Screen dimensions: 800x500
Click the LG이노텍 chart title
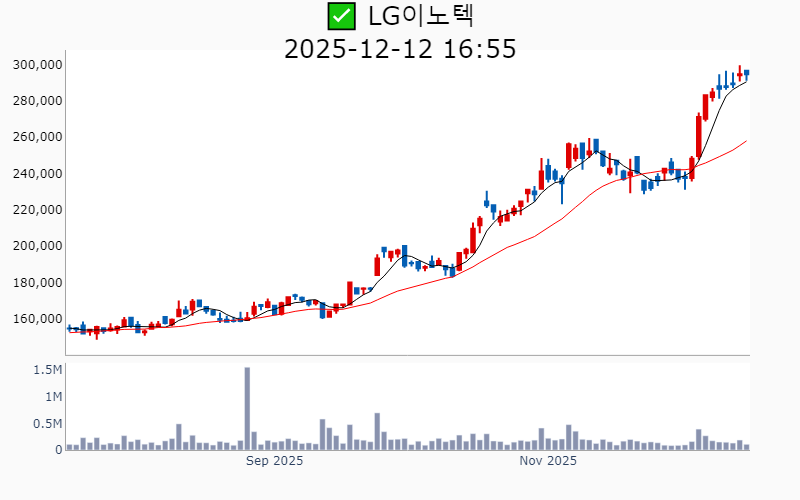[420, 16]
